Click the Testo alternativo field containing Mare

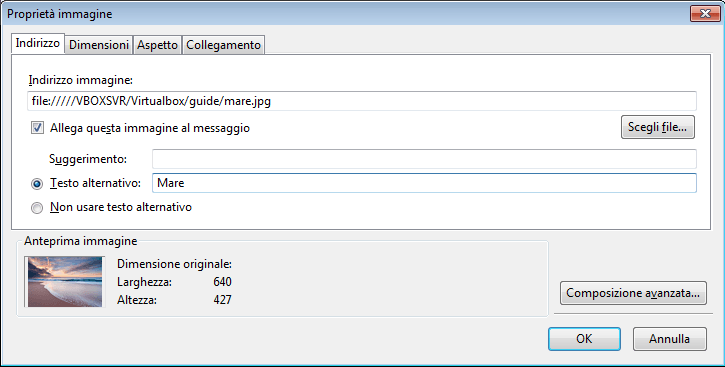[x=424, y=183]
